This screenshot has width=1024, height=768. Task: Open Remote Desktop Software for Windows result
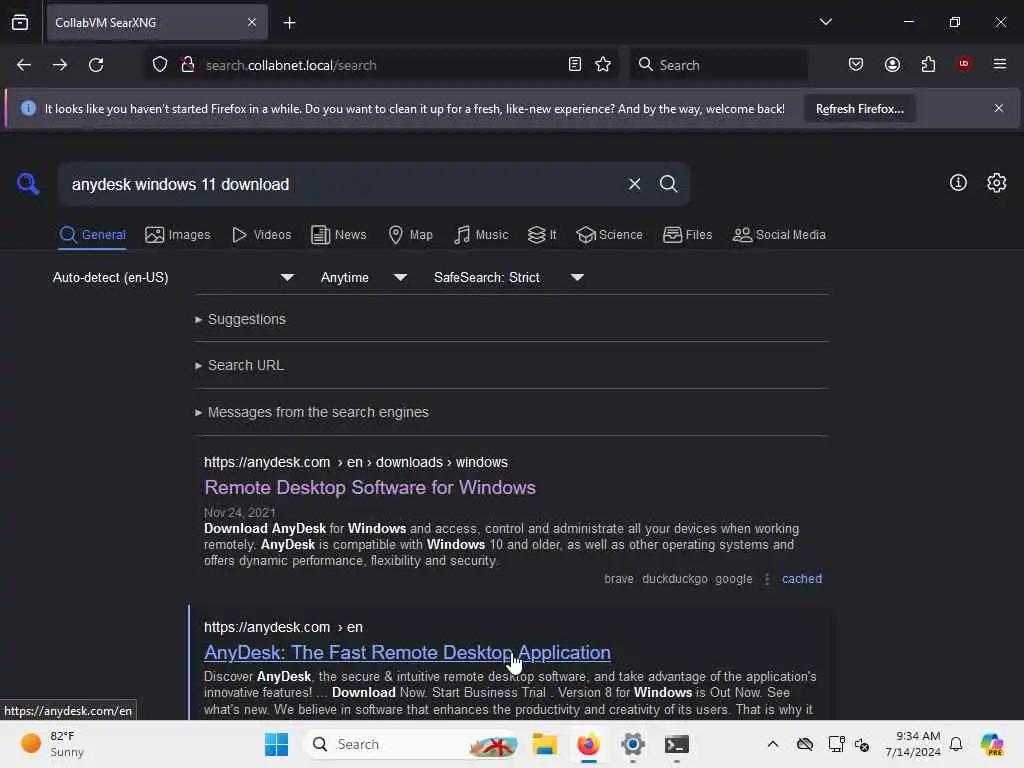[370, 488]
